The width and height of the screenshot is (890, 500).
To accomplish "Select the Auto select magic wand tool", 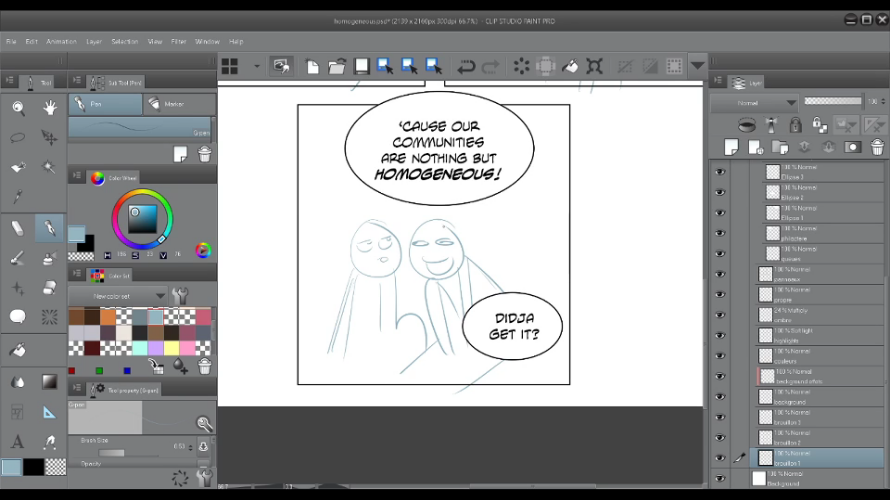I will click(49, 167).
